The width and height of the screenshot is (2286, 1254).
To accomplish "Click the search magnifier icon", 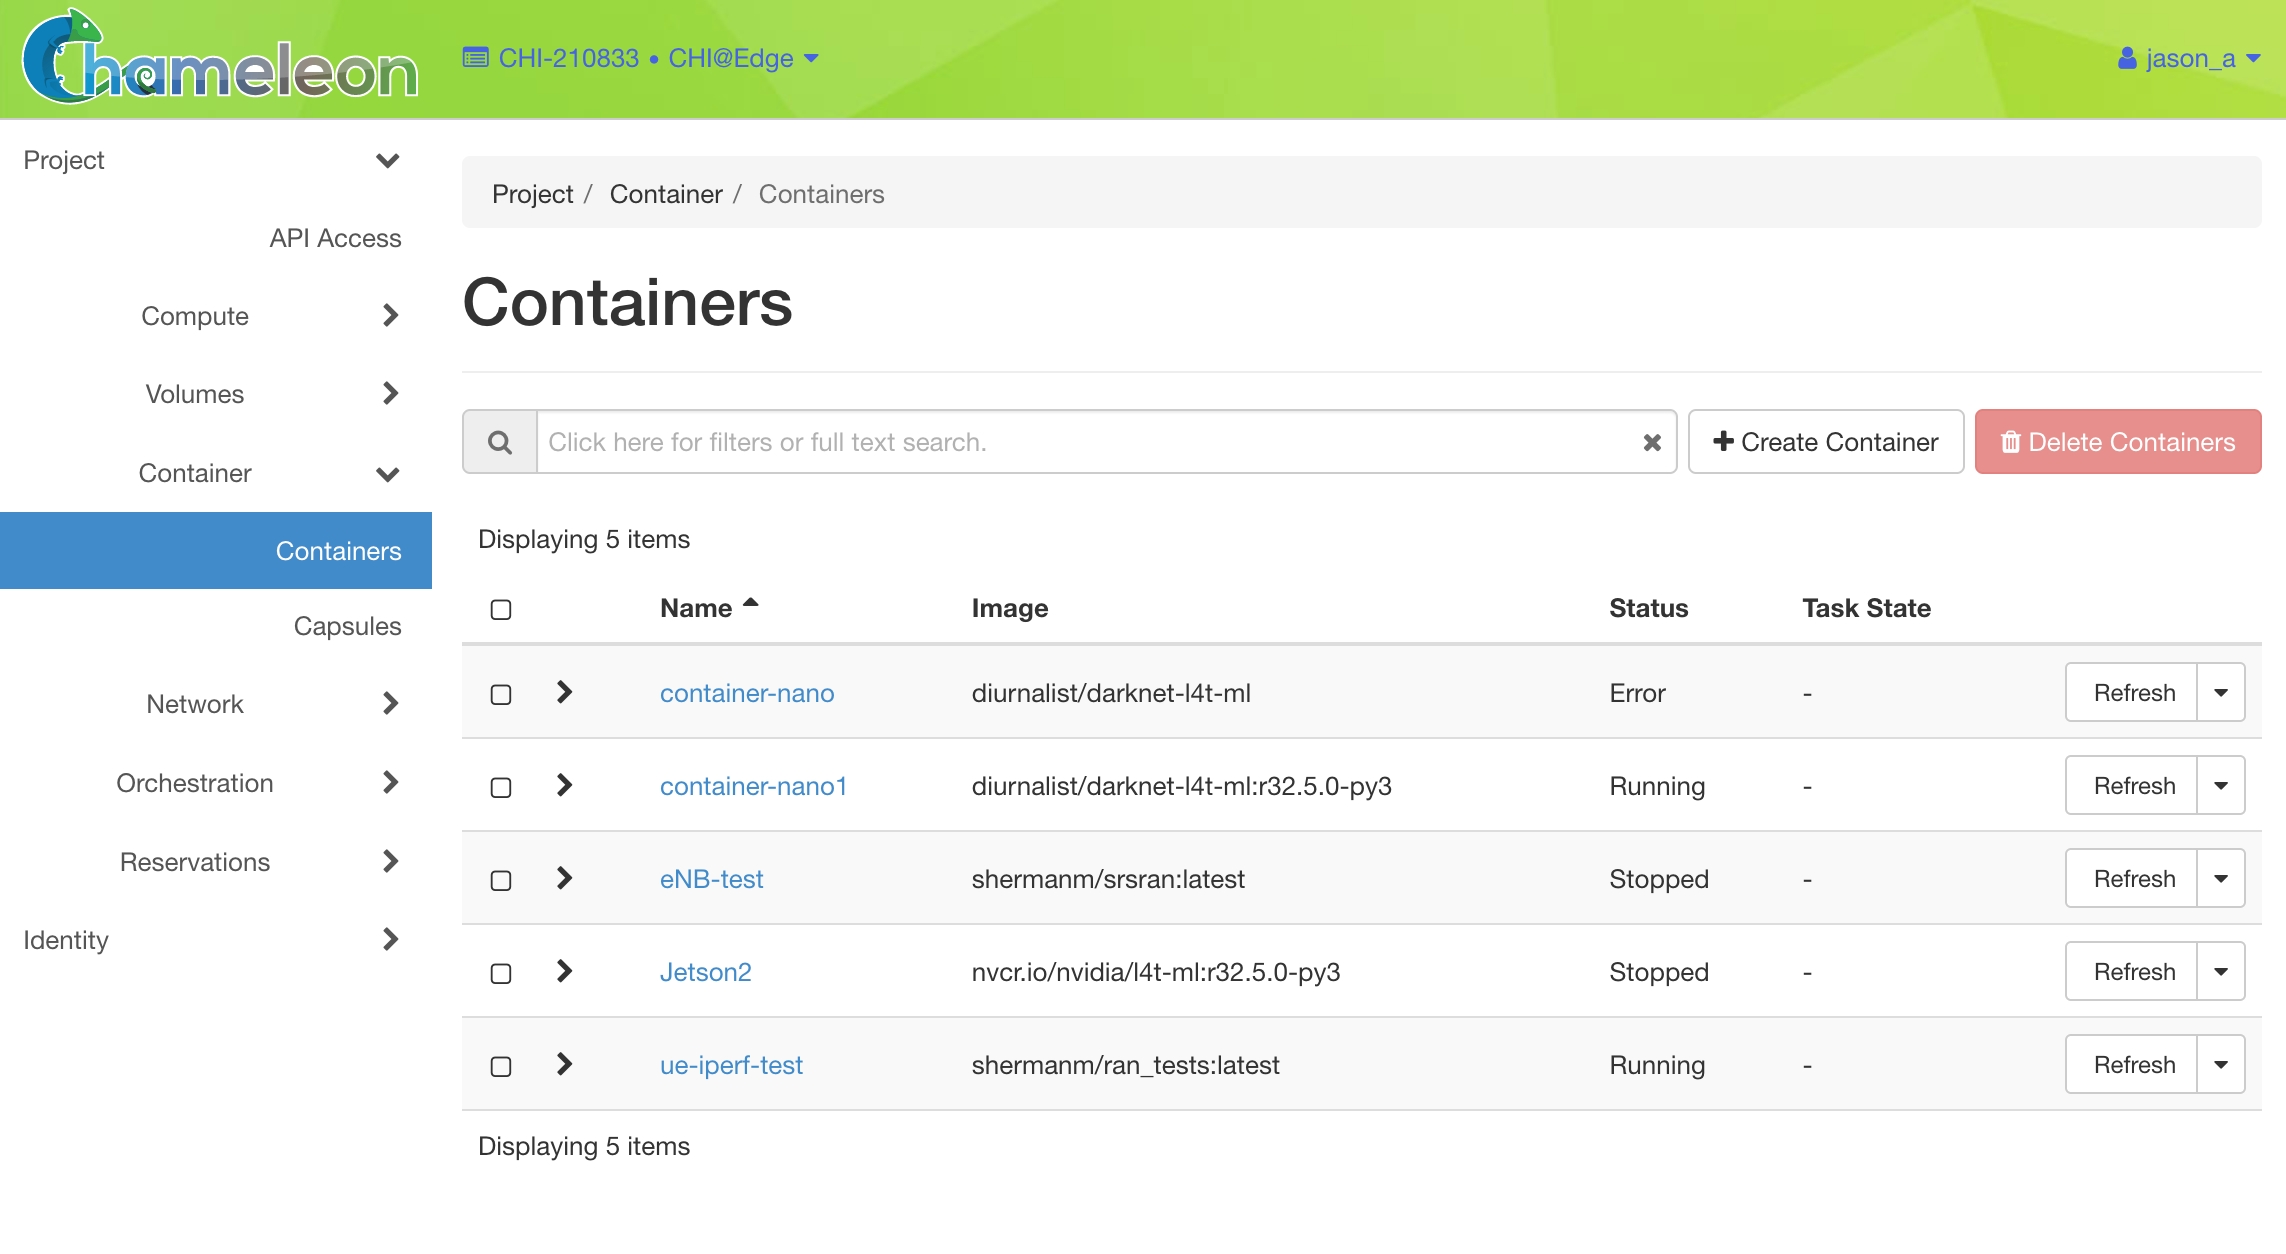I will coord(500,442).
